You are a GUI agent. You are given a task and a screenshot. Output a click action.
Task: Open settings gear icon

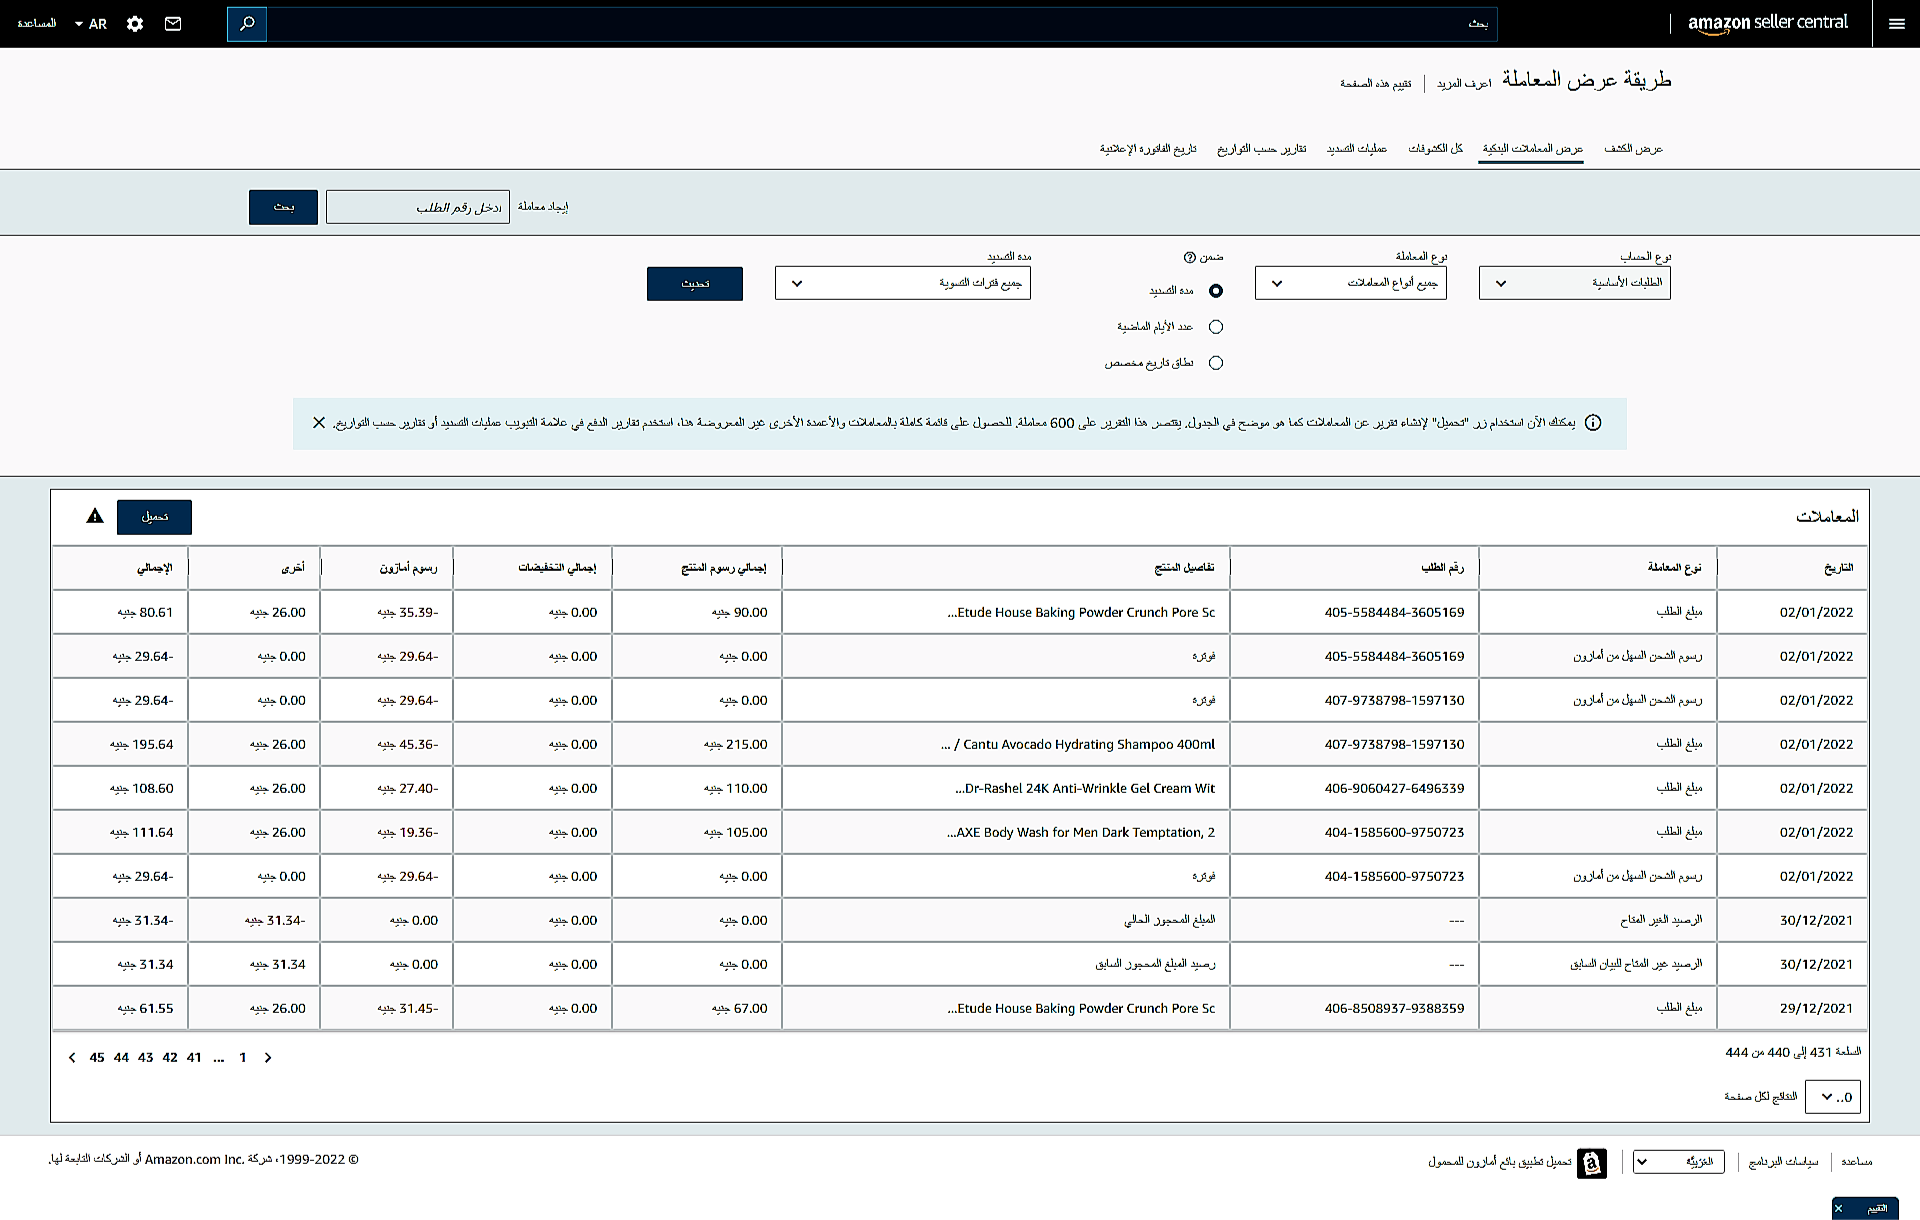pos(135,24)
